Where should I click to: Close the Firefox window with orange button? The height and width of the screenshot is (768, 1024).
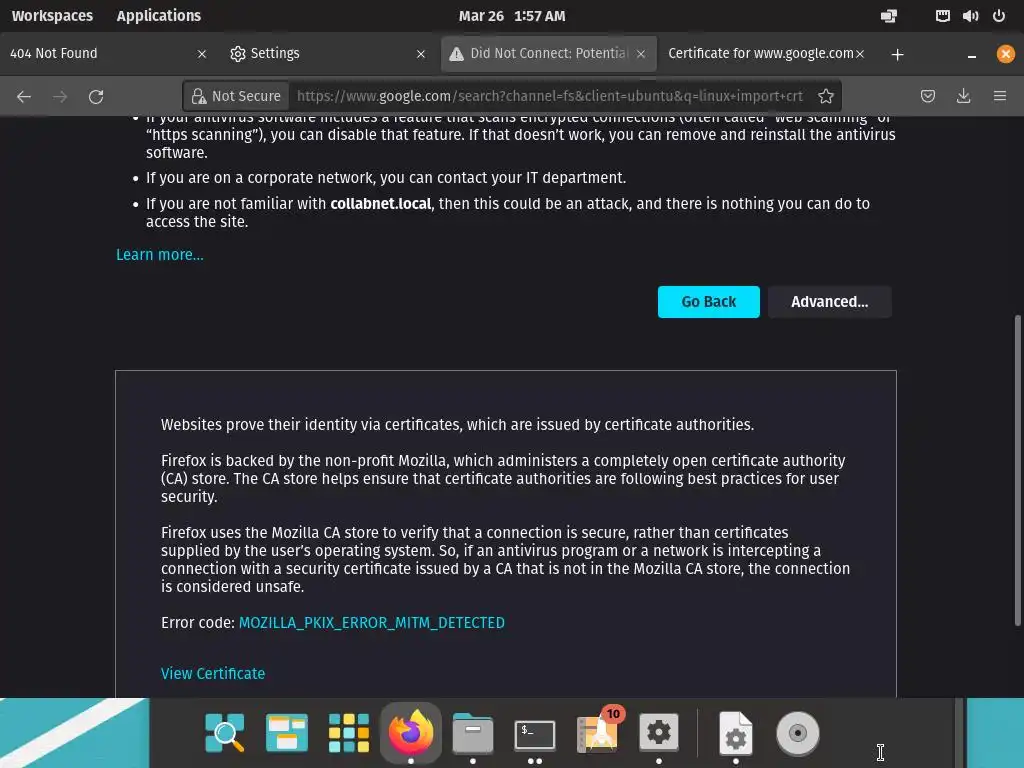1006,54
